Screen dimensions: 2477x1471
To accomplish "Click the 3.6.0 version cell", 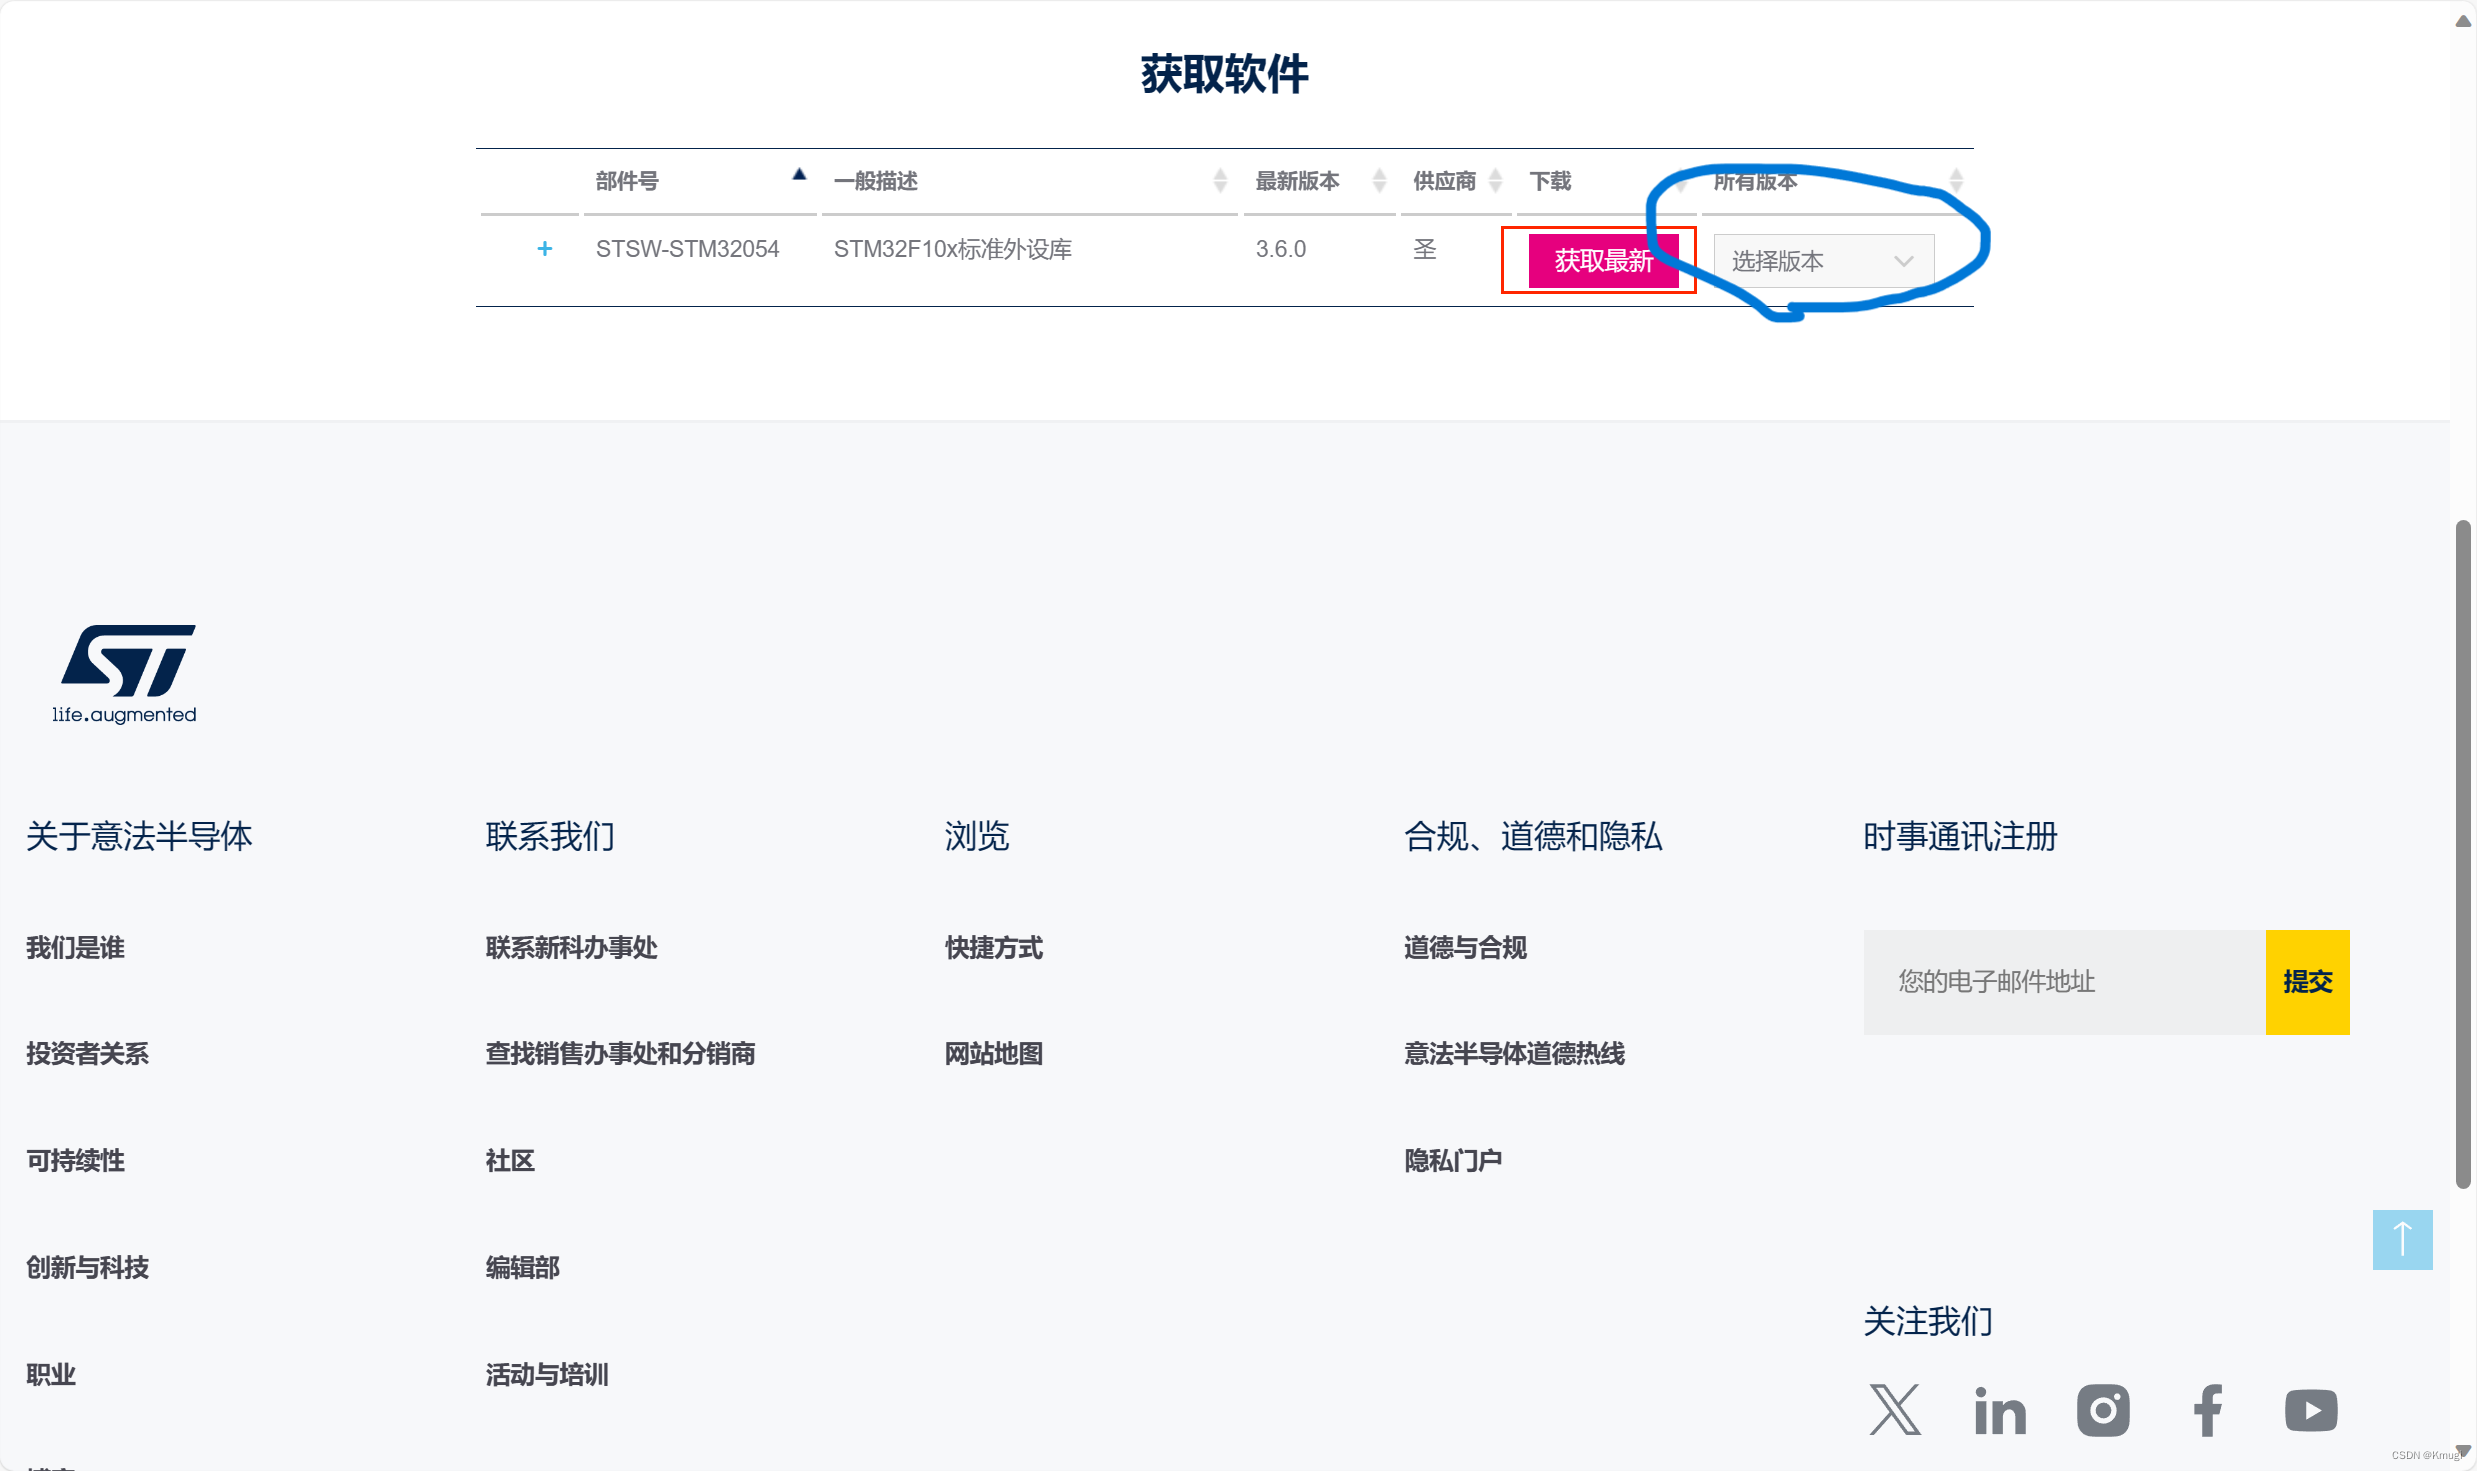I will click(1281, 249).
